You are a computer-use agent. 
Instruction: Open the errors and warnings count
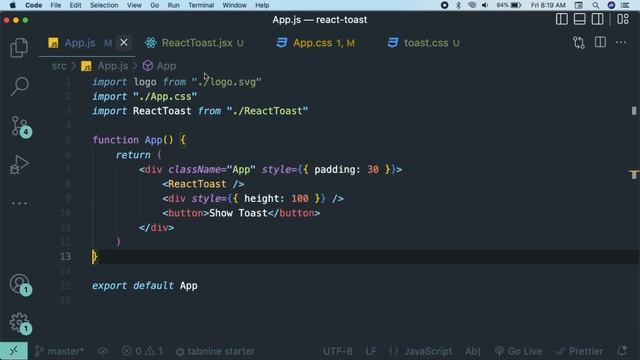coord(142,351)
